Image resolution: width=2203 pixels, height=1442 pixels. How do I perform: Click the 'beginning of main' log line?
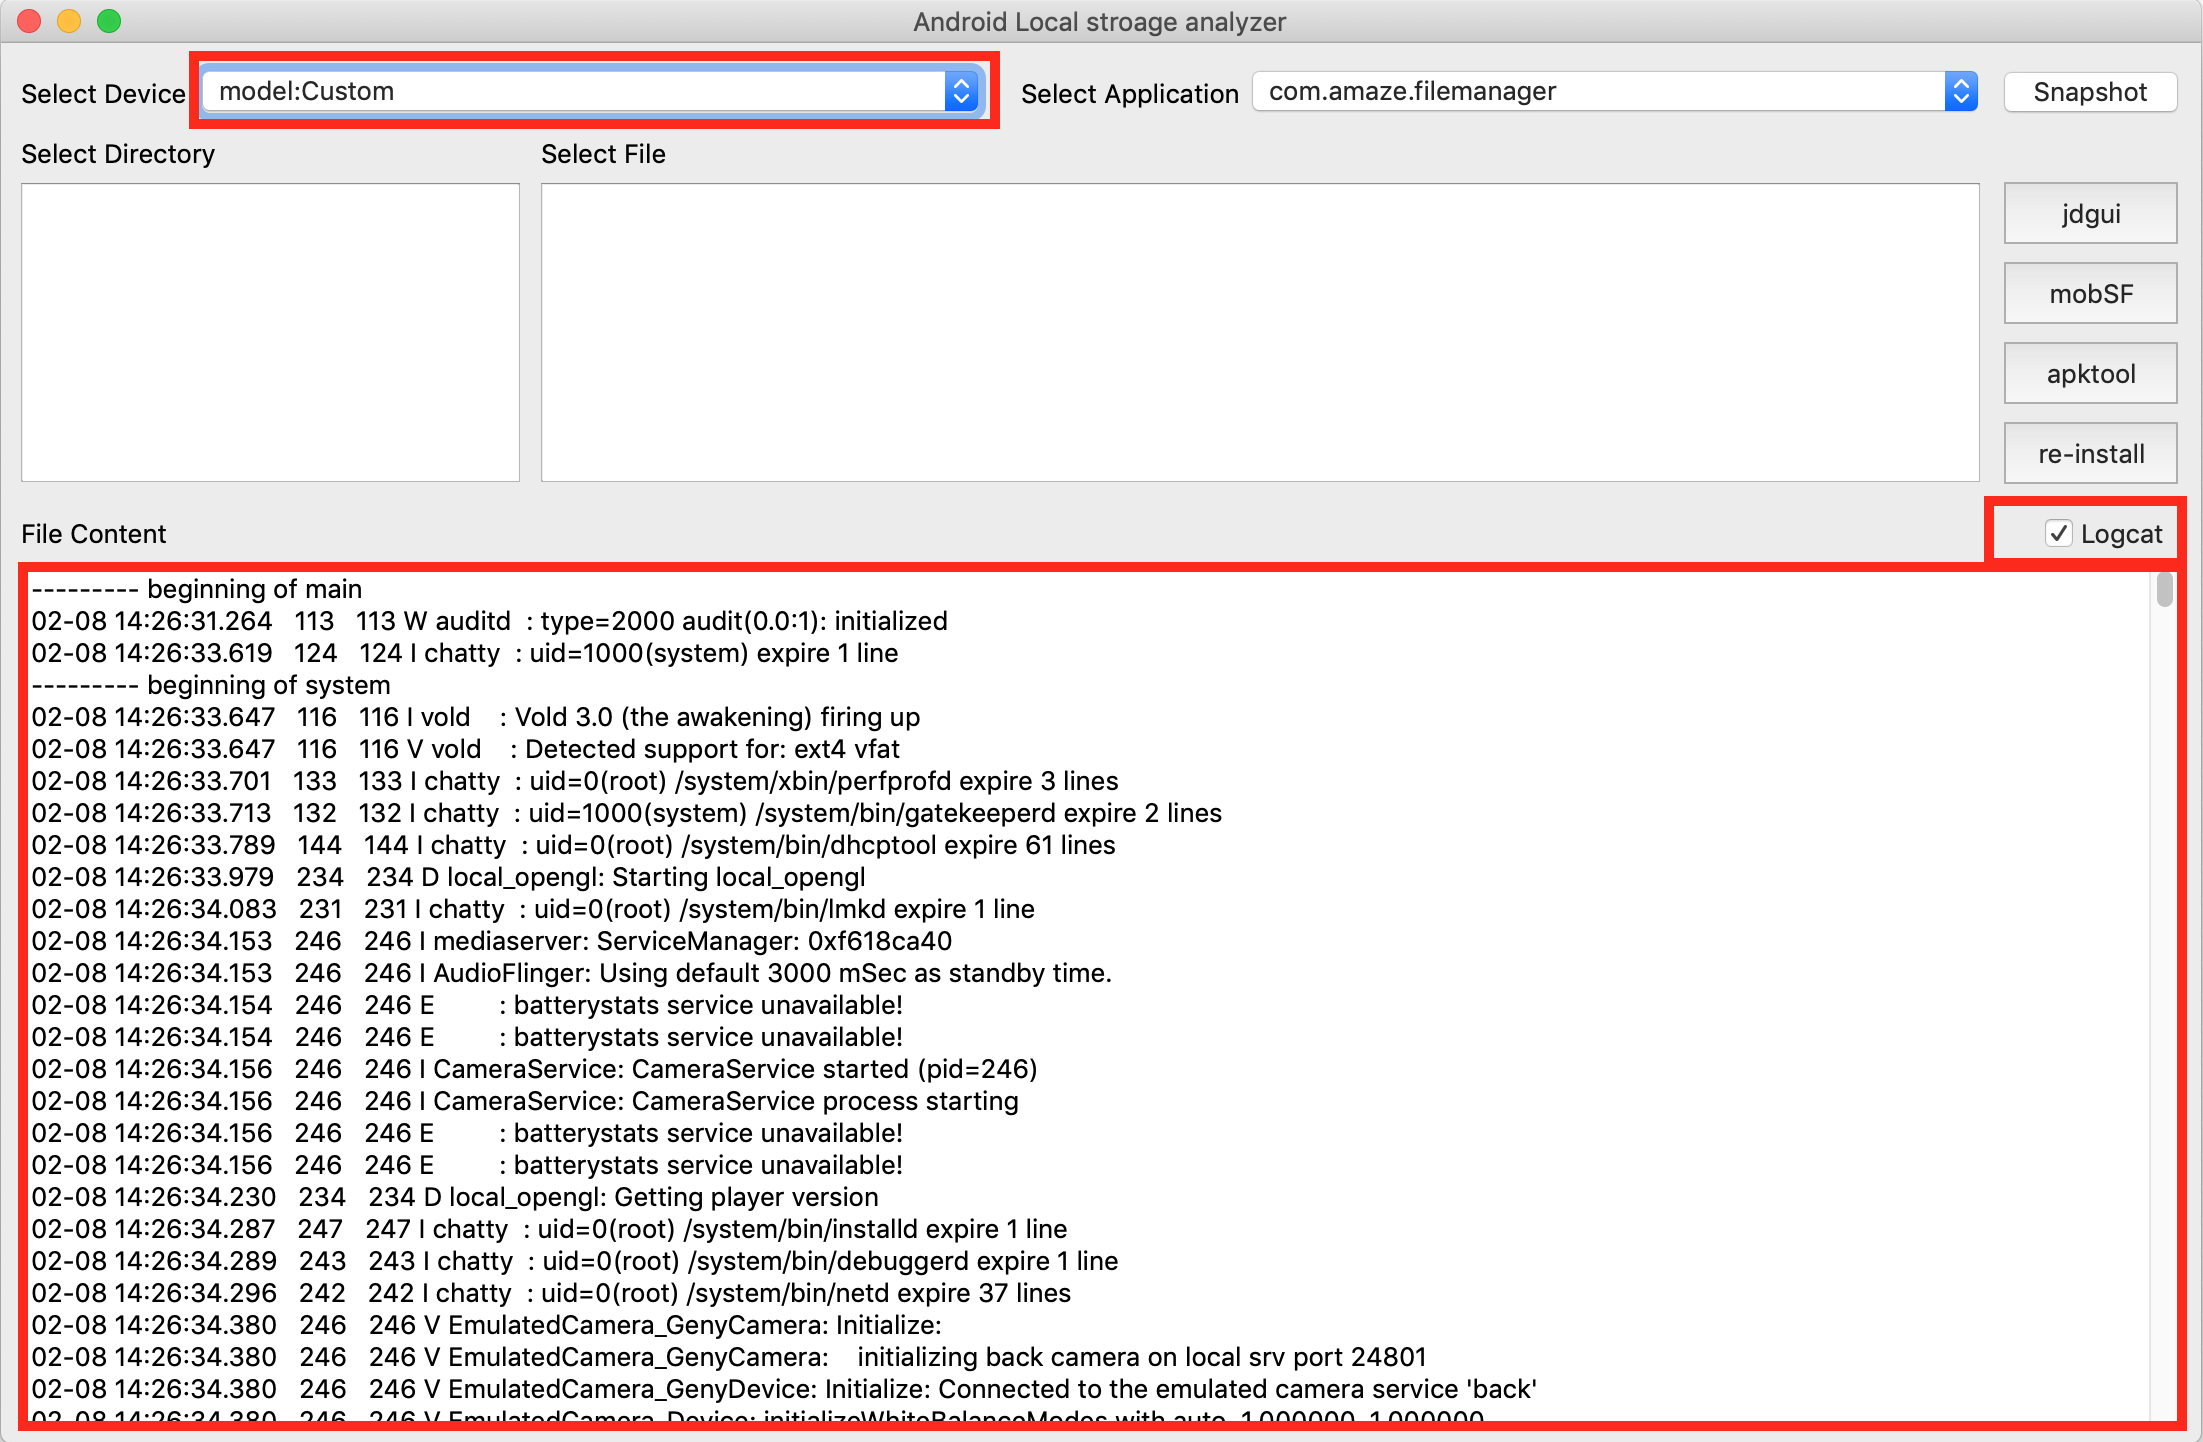[x=254, y=589]
